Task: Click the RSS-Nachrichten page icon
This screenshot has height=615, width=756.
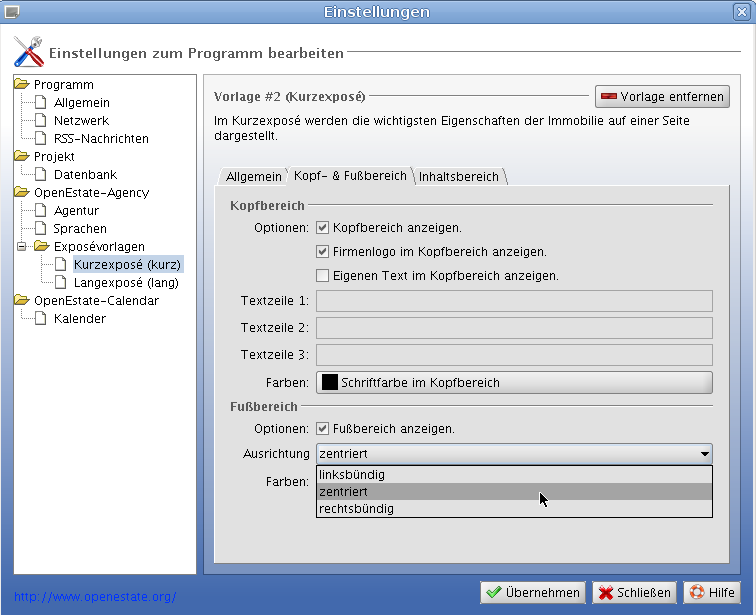Action: point(42,139)
